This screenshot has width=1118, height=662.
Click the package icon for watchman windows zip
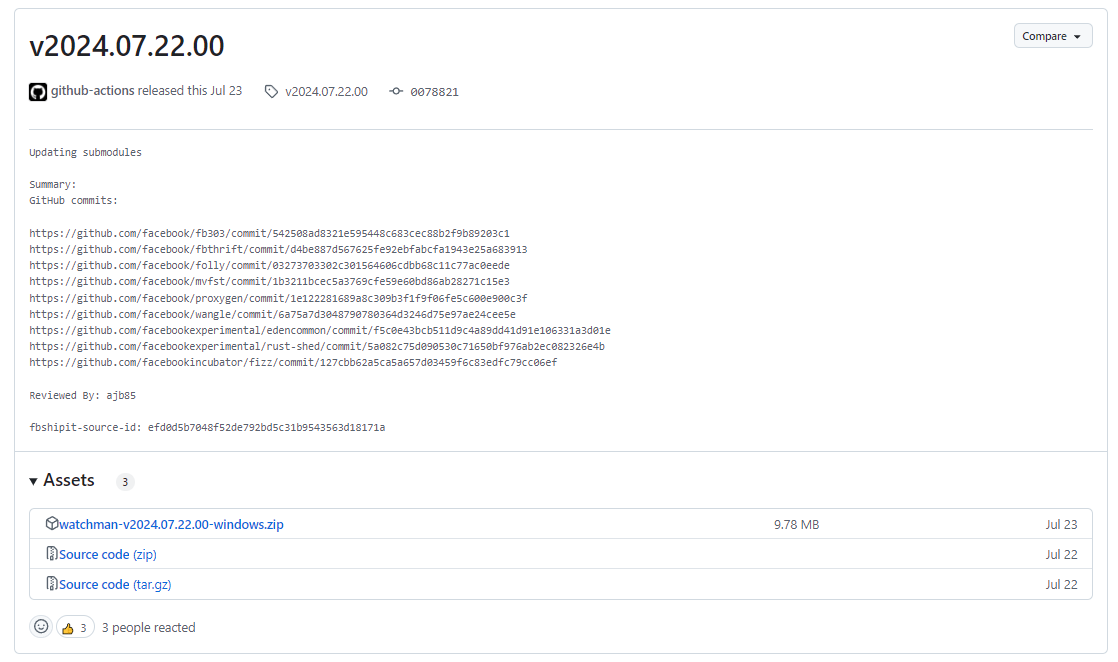point(51,524)
